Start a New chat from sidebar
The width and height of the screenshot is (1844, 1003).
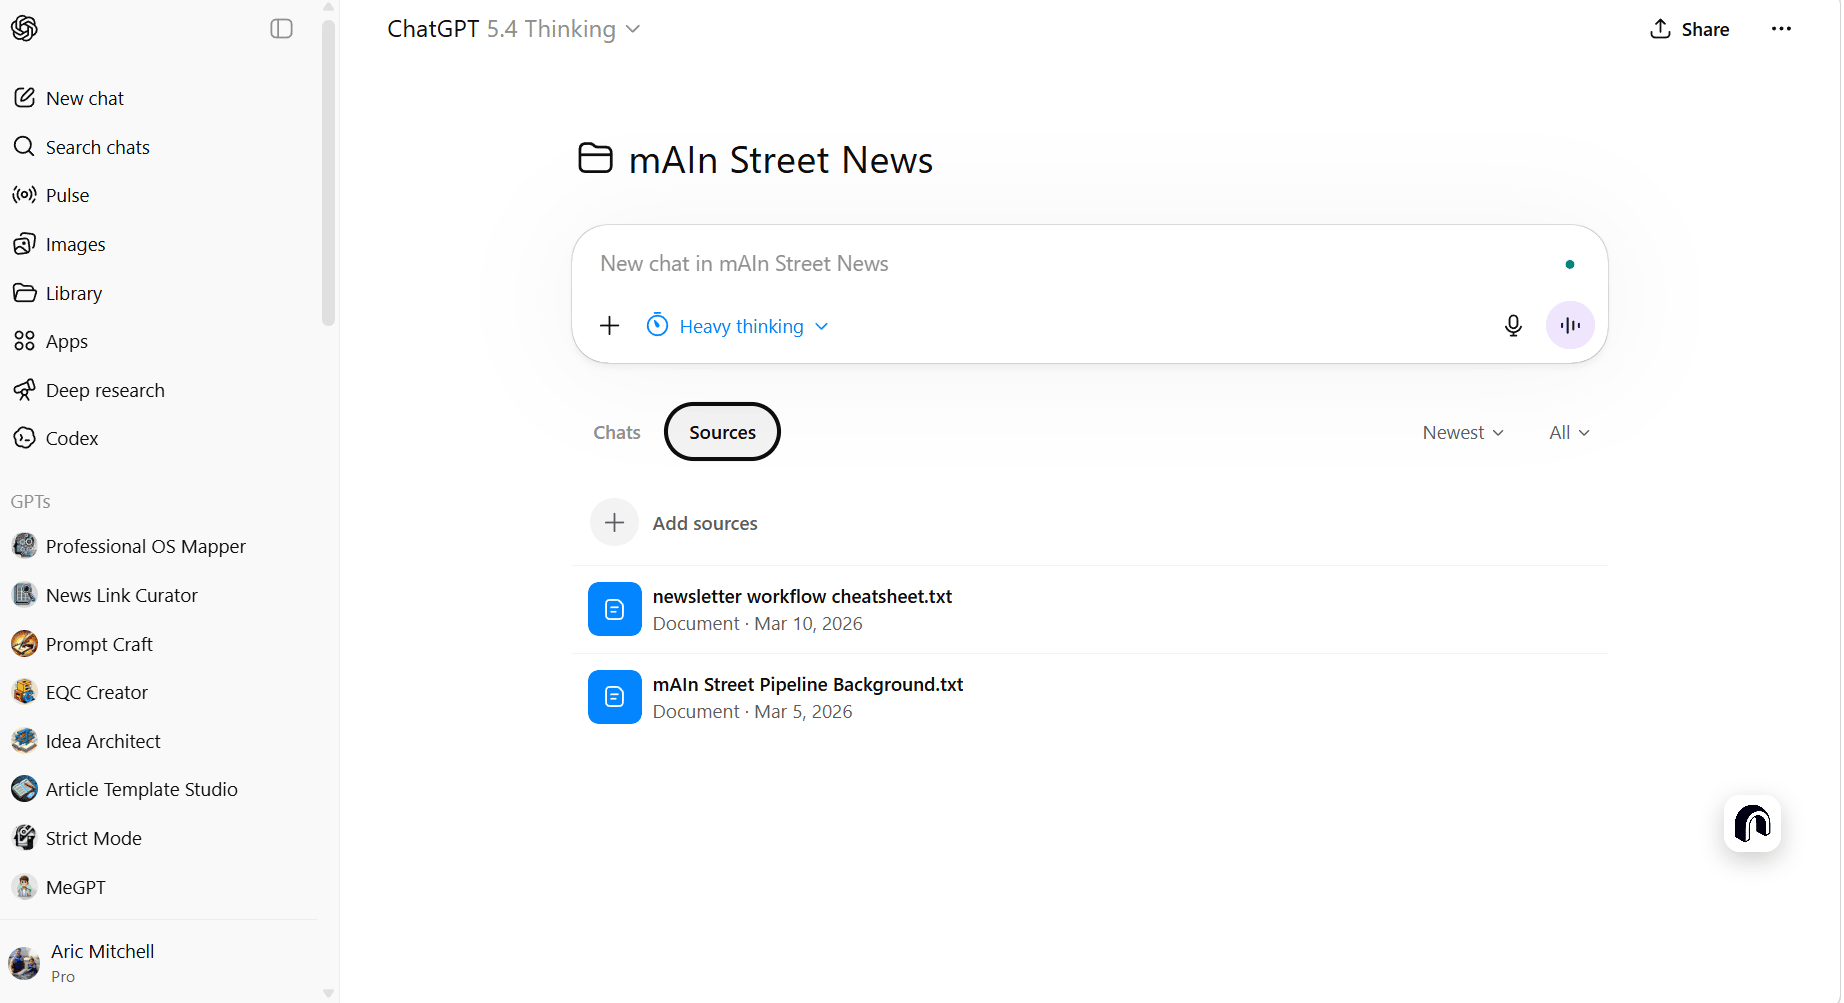coord(85,98)
